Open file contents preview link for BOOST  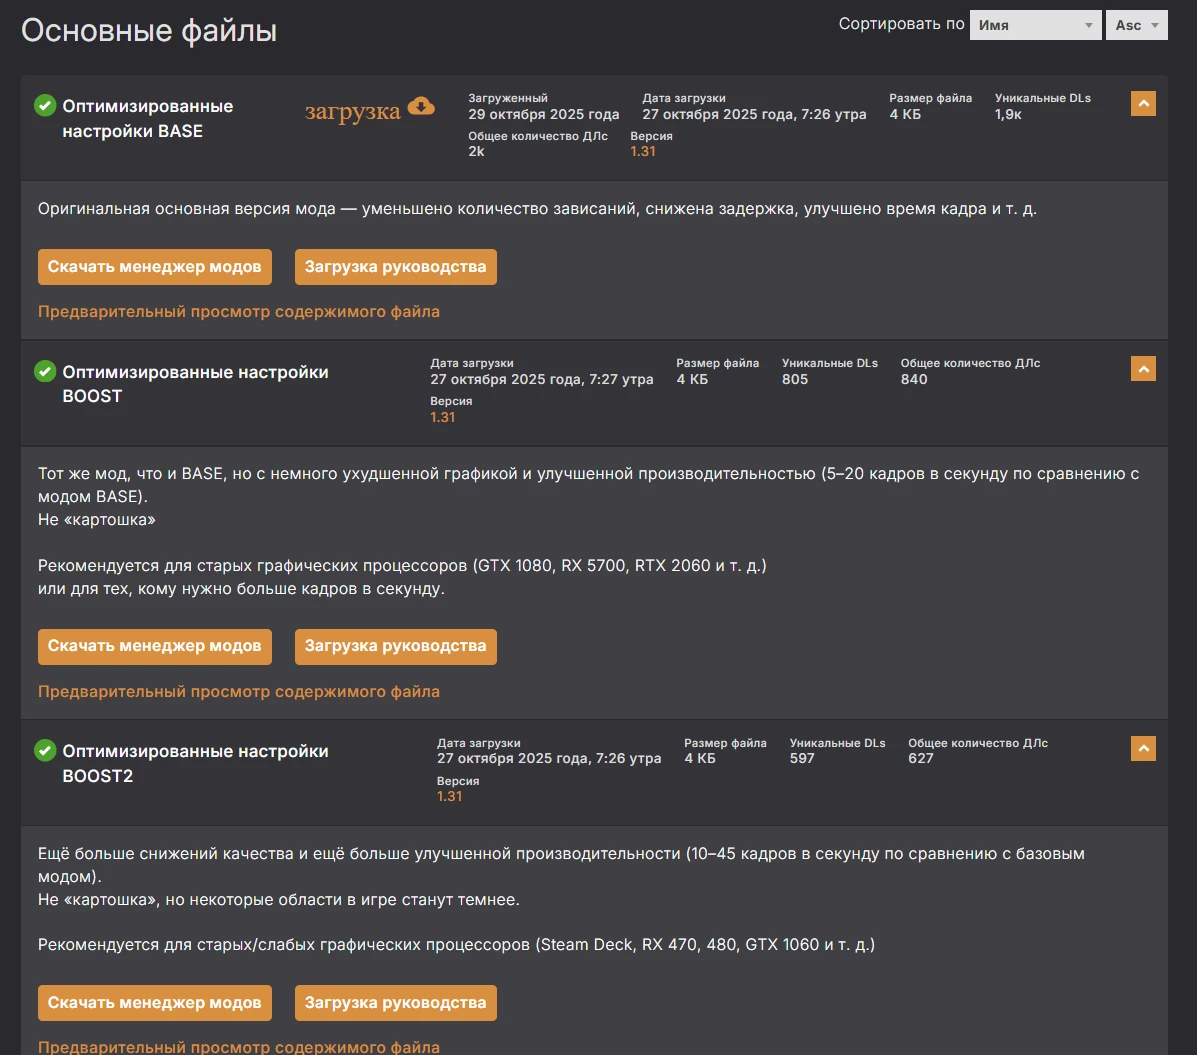[x=239, y=692]
